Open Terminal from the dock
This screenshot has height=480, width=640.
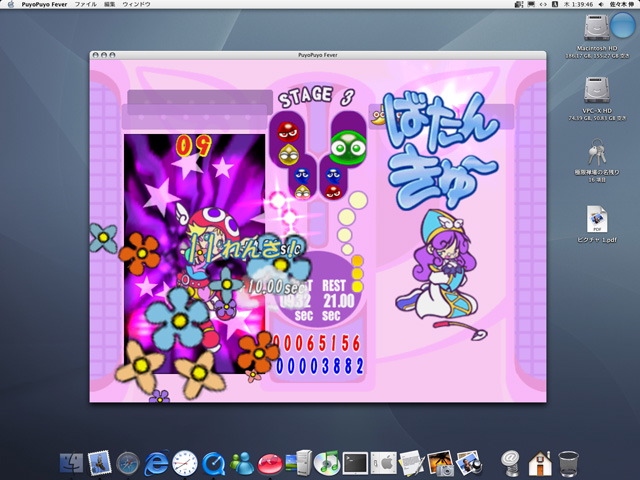click(x=355, y=463)
